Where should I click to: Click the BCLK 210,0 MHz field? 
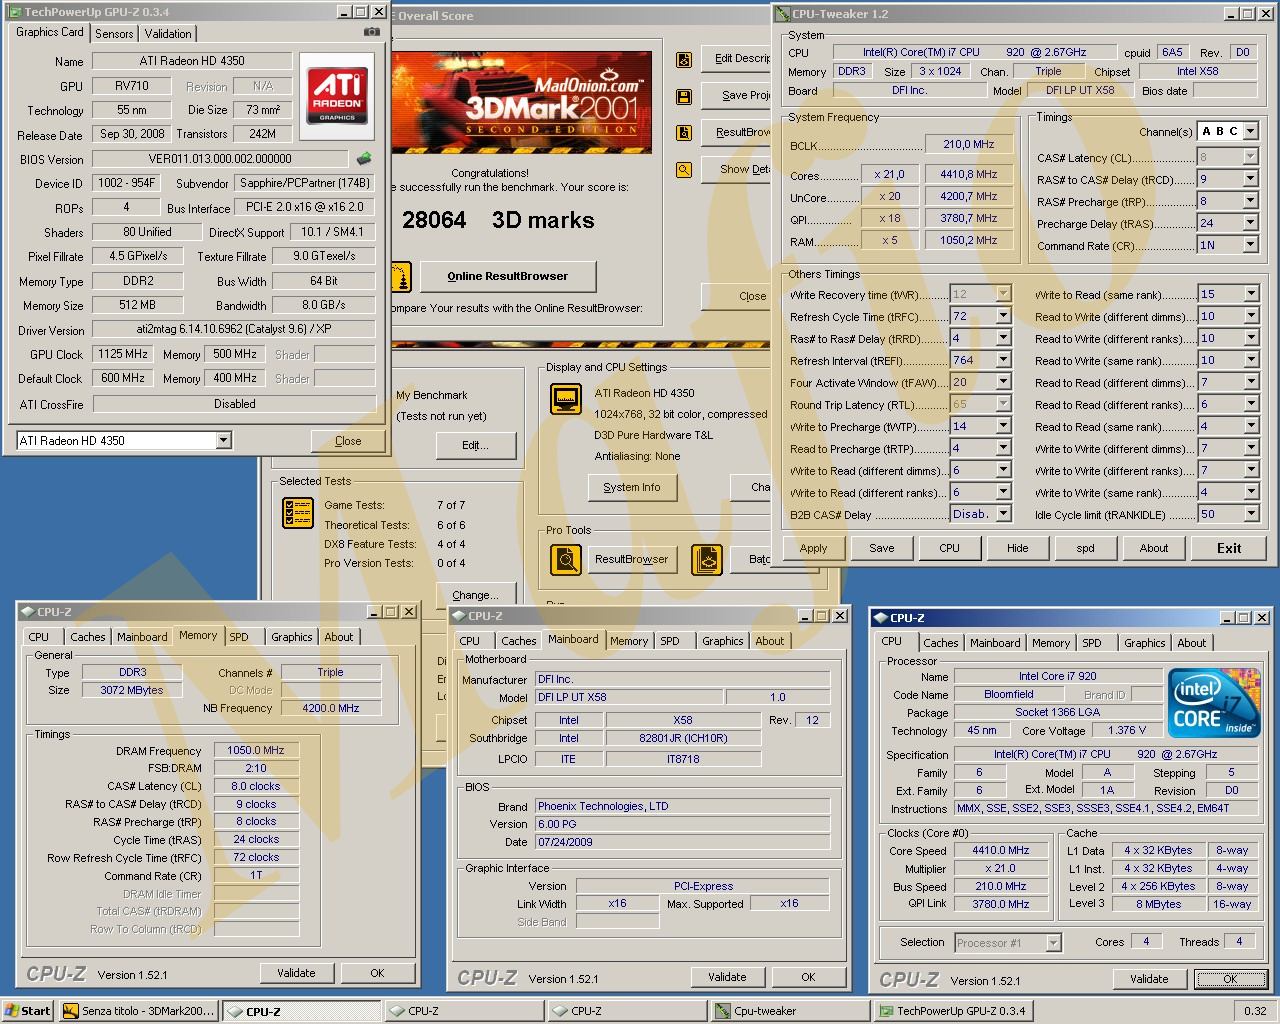coord(968,144)
